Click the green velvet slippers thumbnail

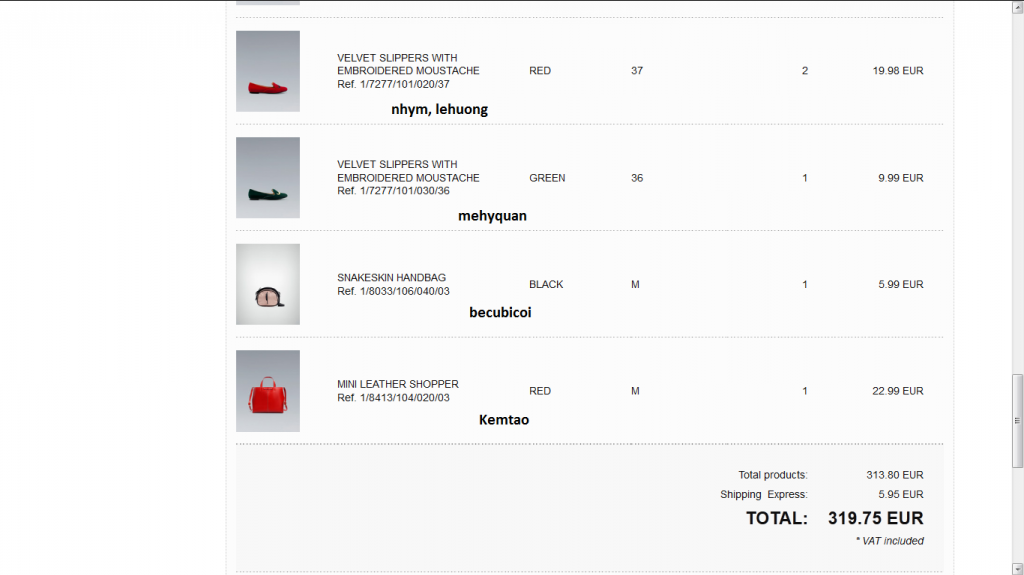(x=267, y=177)
